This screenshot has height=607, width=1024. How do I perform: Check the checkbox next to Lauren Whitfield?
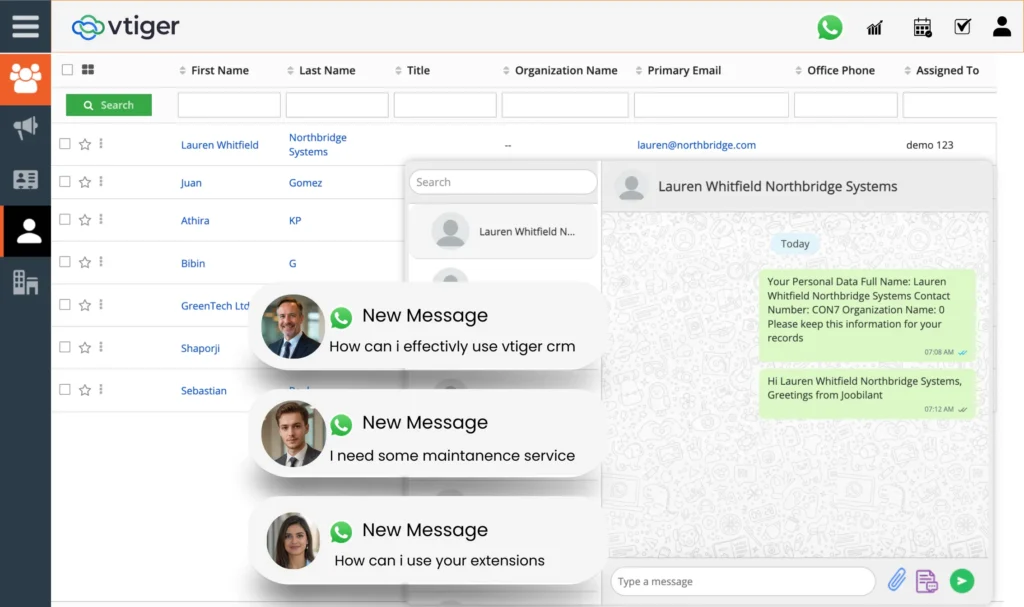pyautogui.click(x=64, y=143)
